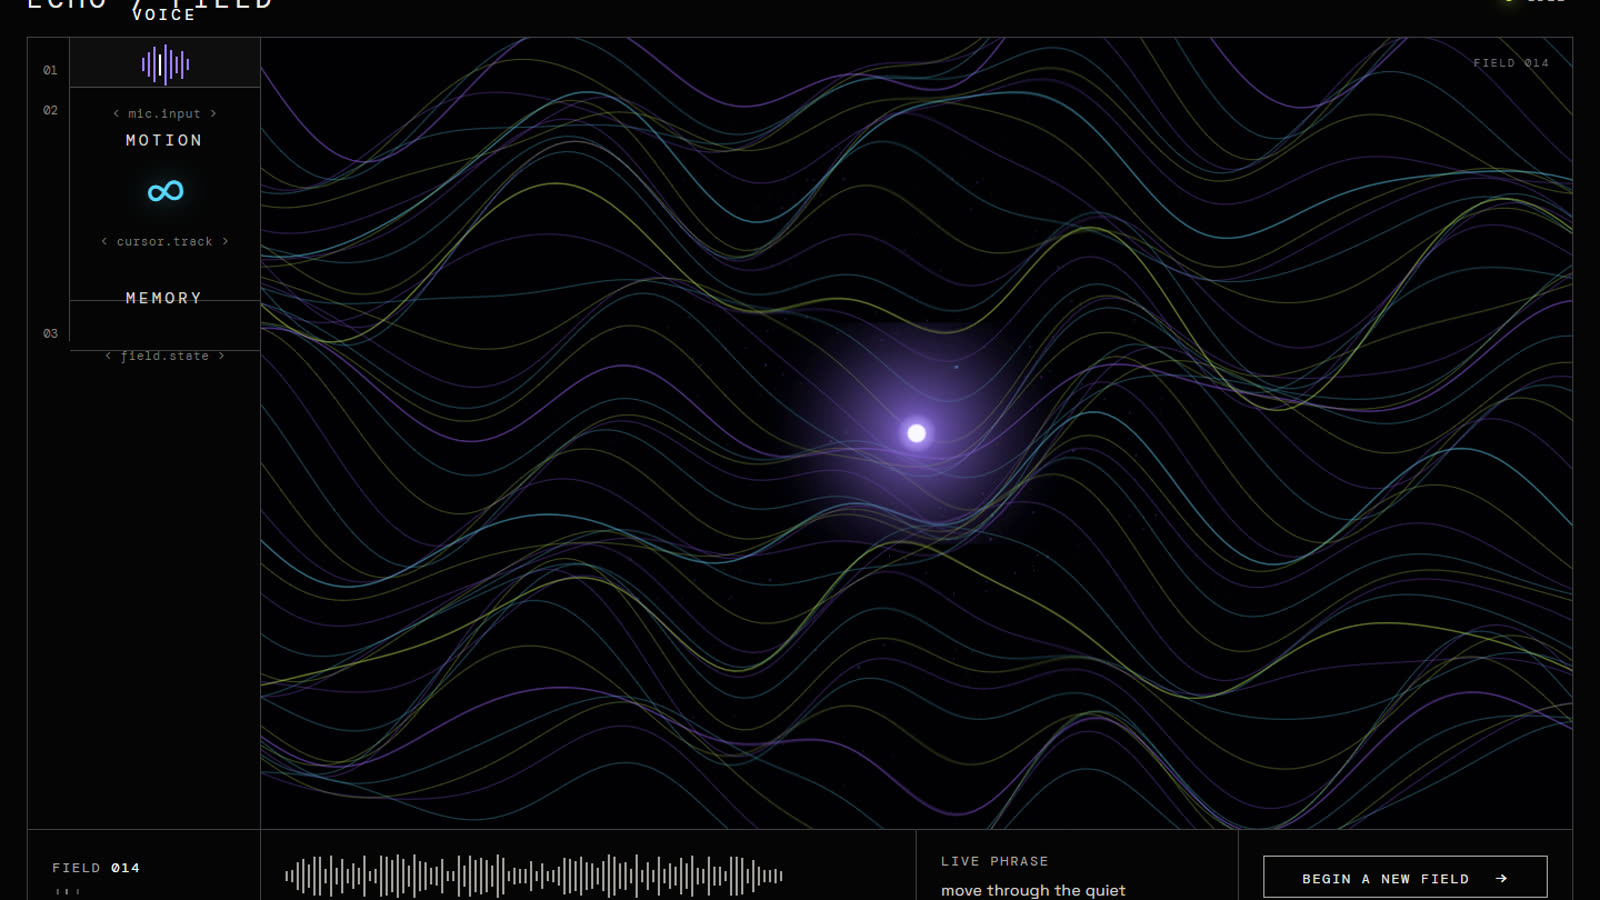Screen dimensions: 1600x900
Task: Click the "FIELD 014" label in the bottom bar
Action: 96,868
